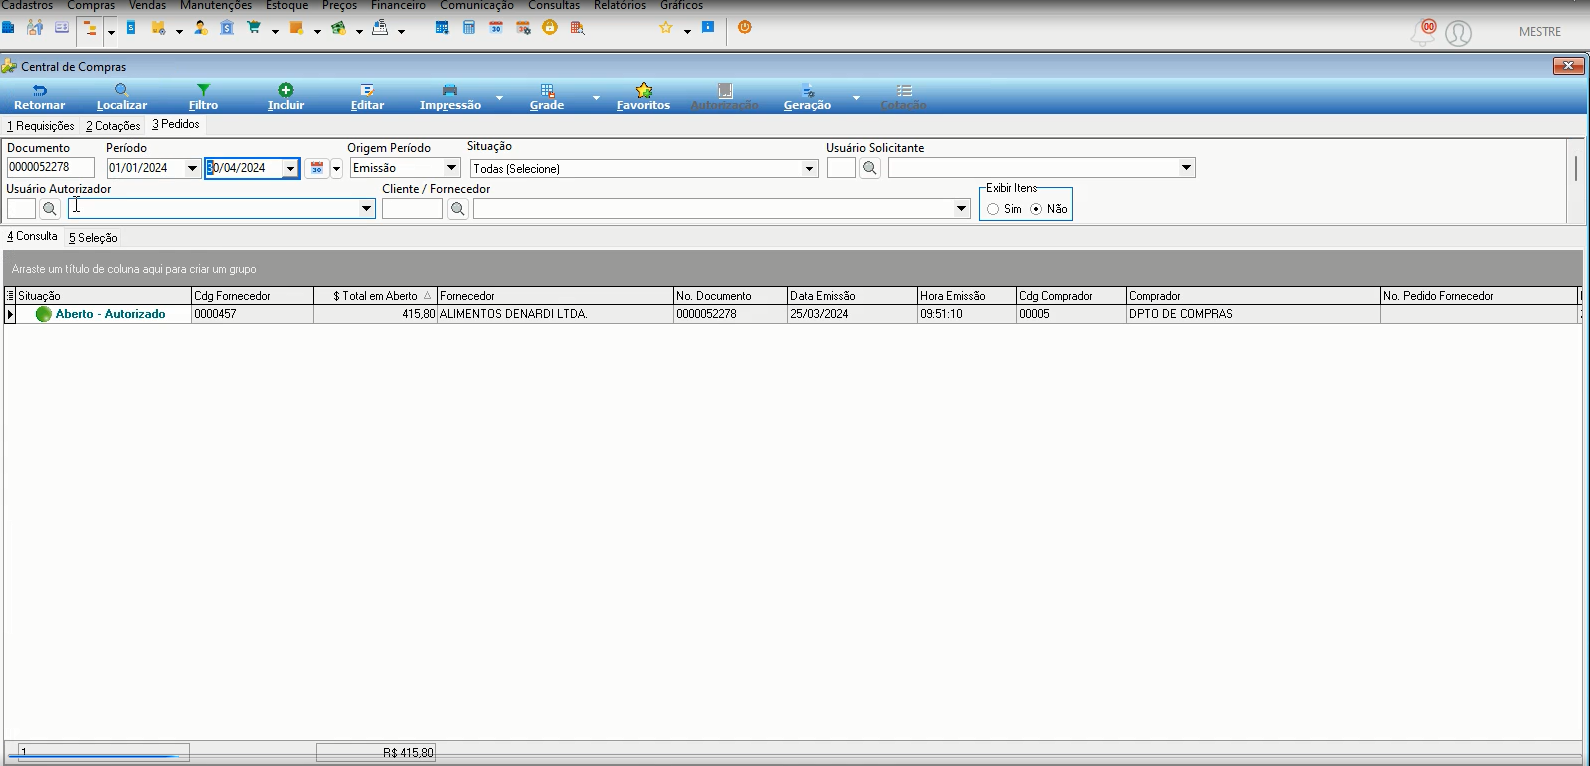Click the green money icon
Viewport: 1590px width, 766px height.
(338, 28)
